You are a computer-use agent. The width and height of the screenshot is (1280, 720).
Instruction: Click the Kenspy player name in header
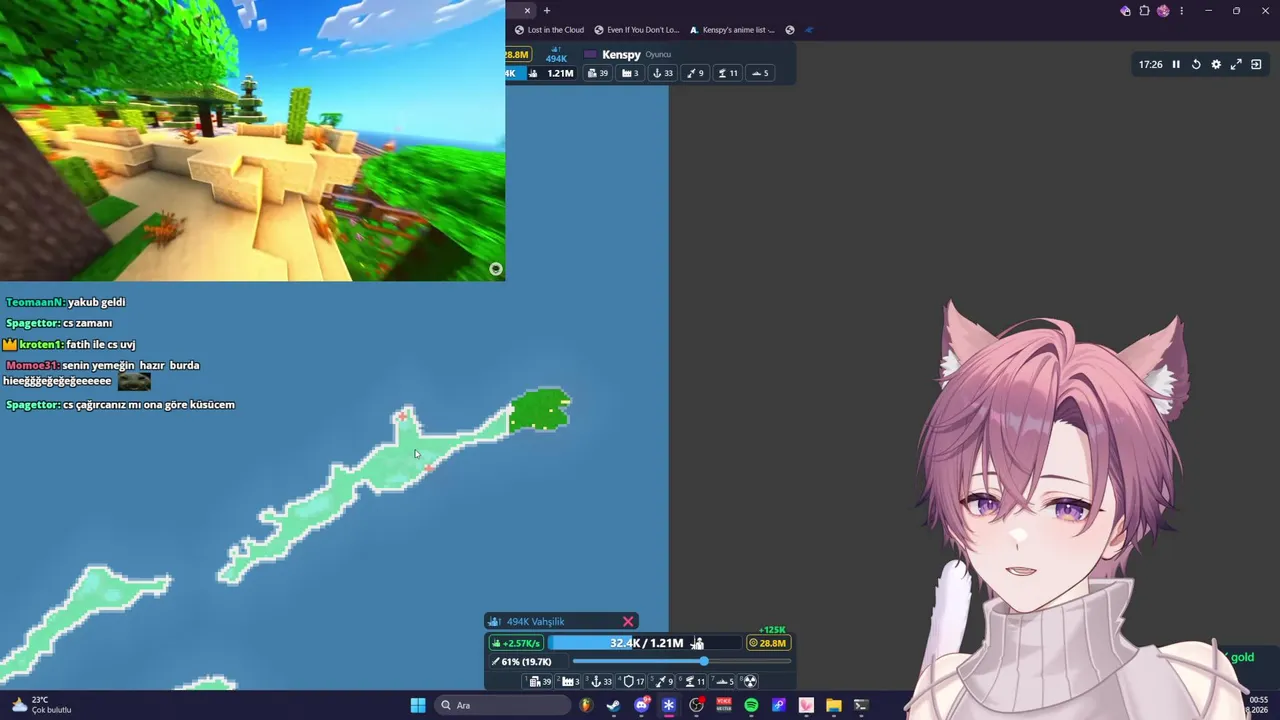pyautogui.click(x=621, y=55)
